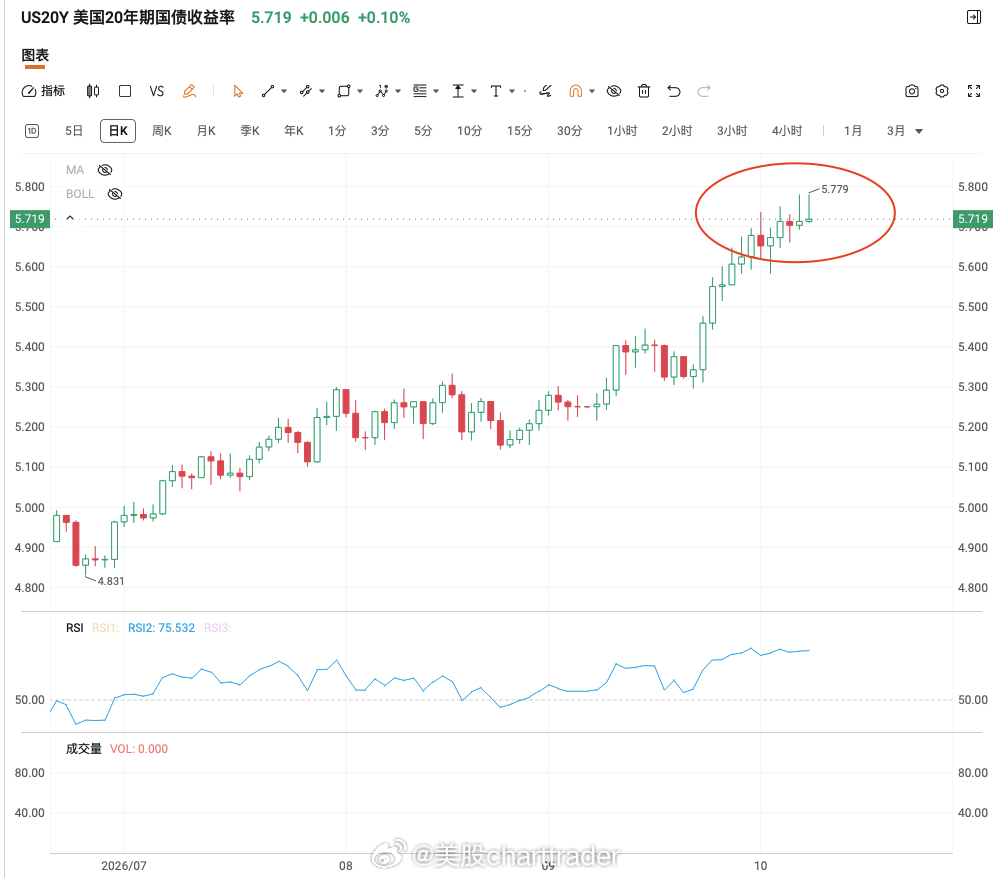The height and width of the screenshot is (878, 994).
Task: Enter fullscreen chart mode
Action: tap(974, 91)
